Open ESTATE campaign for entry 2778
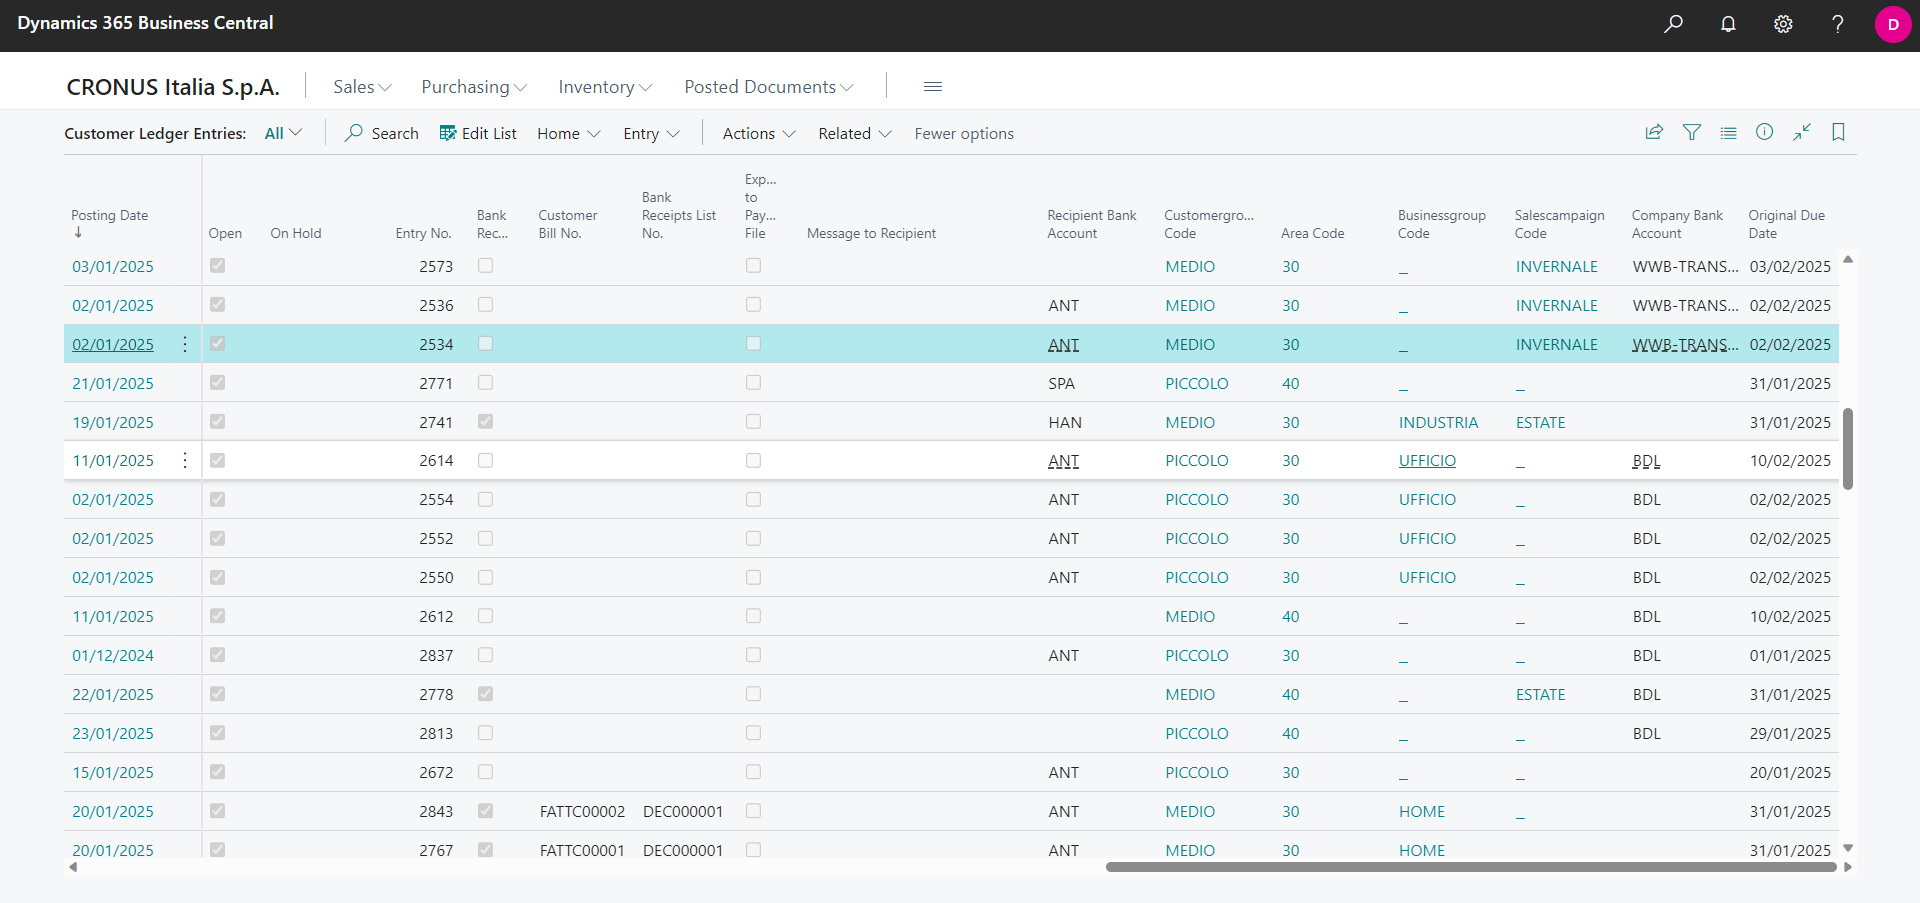1920x903 pixels. pos(1540,695)
